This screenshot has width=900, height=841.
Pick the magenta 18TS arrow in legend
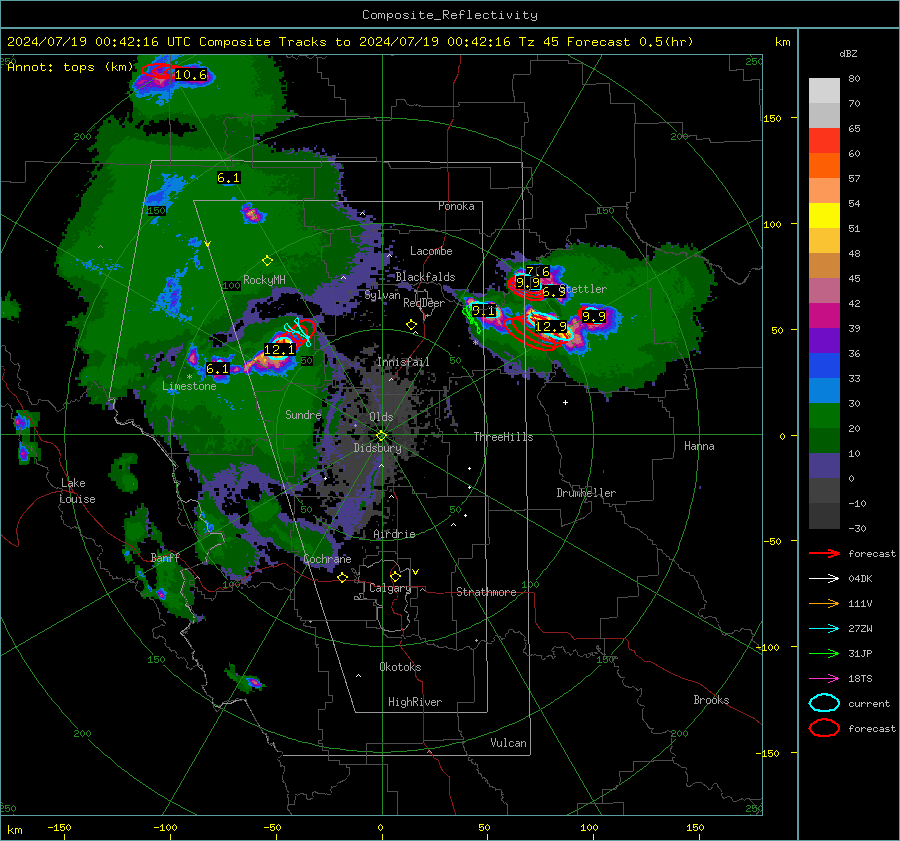pos(824,679)
